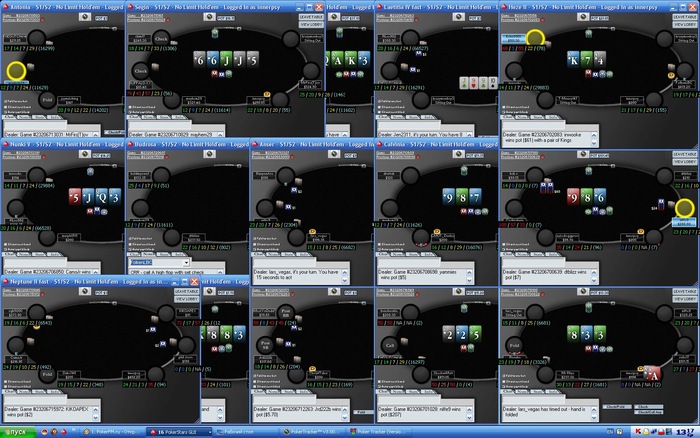Image resolution: width=700 pixels, height=438 pixels.
Task: Open hand replayer icon in Anser table
Action: [333, 154]
